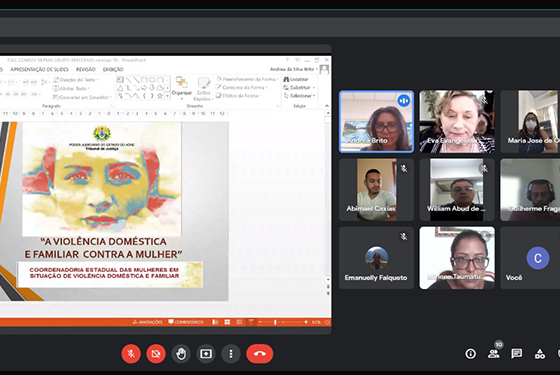Viewport: 560px width, 375px height.
Task: Expand Contorno da Forma dropdown
Action: [242, 87]
